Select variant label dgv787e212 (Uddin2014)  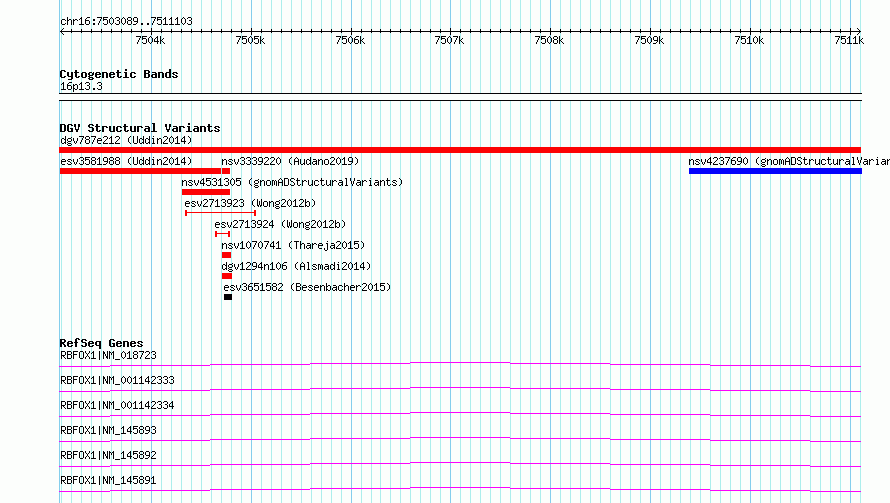click(126, 140)
